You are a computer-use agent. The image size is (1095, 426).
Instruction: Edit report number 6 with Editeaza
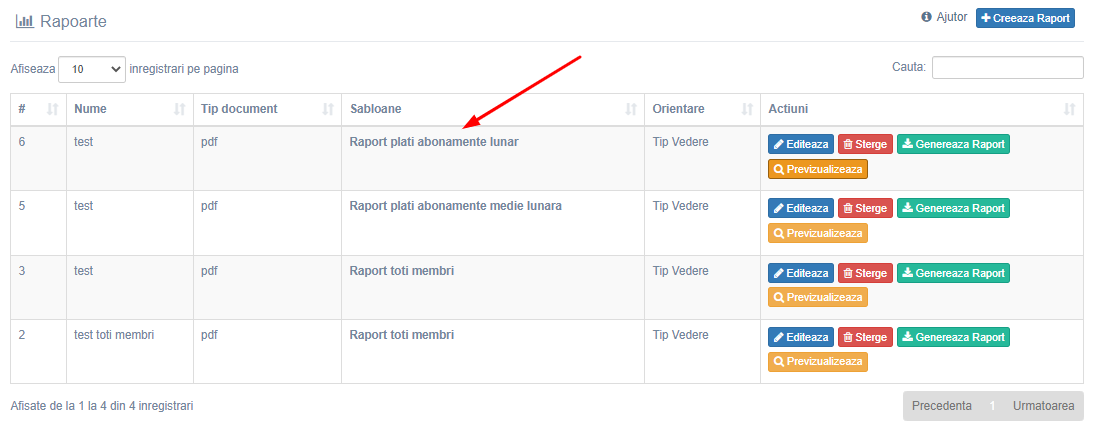pyautogui.click(x=801, y=145)
